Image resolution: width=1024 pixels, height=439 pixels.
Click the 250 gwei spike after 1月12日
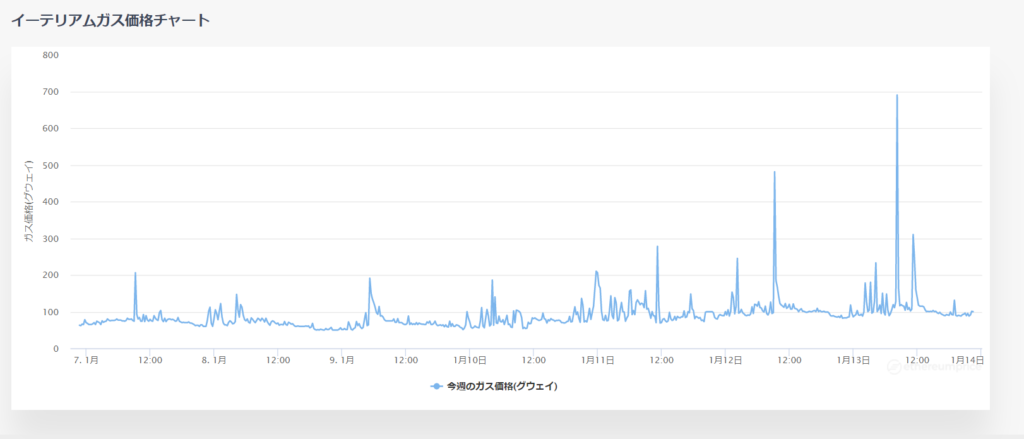(x=737, y=259)
